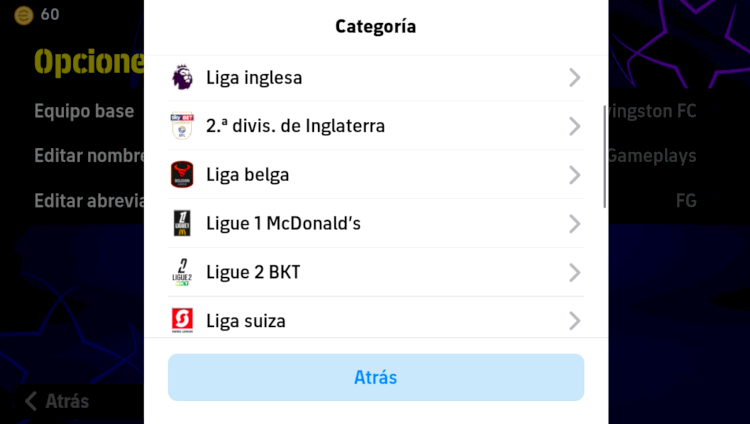Click the Premier League lion logo icon

click(182, 77)
